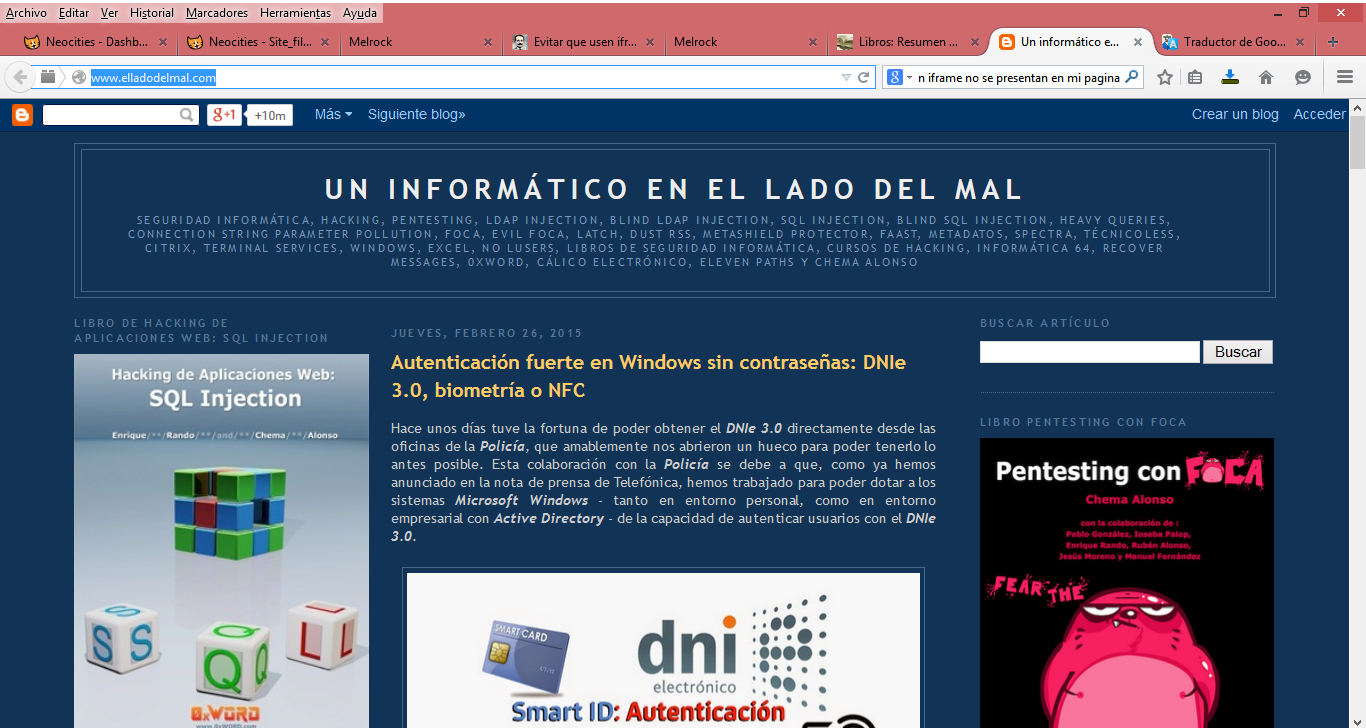Image resolution: width=1366 pixels, height=728 pixels.
Task: Open post Autenticación fuerte en Windows sin contraseñas
Action: tap(648, 376)
